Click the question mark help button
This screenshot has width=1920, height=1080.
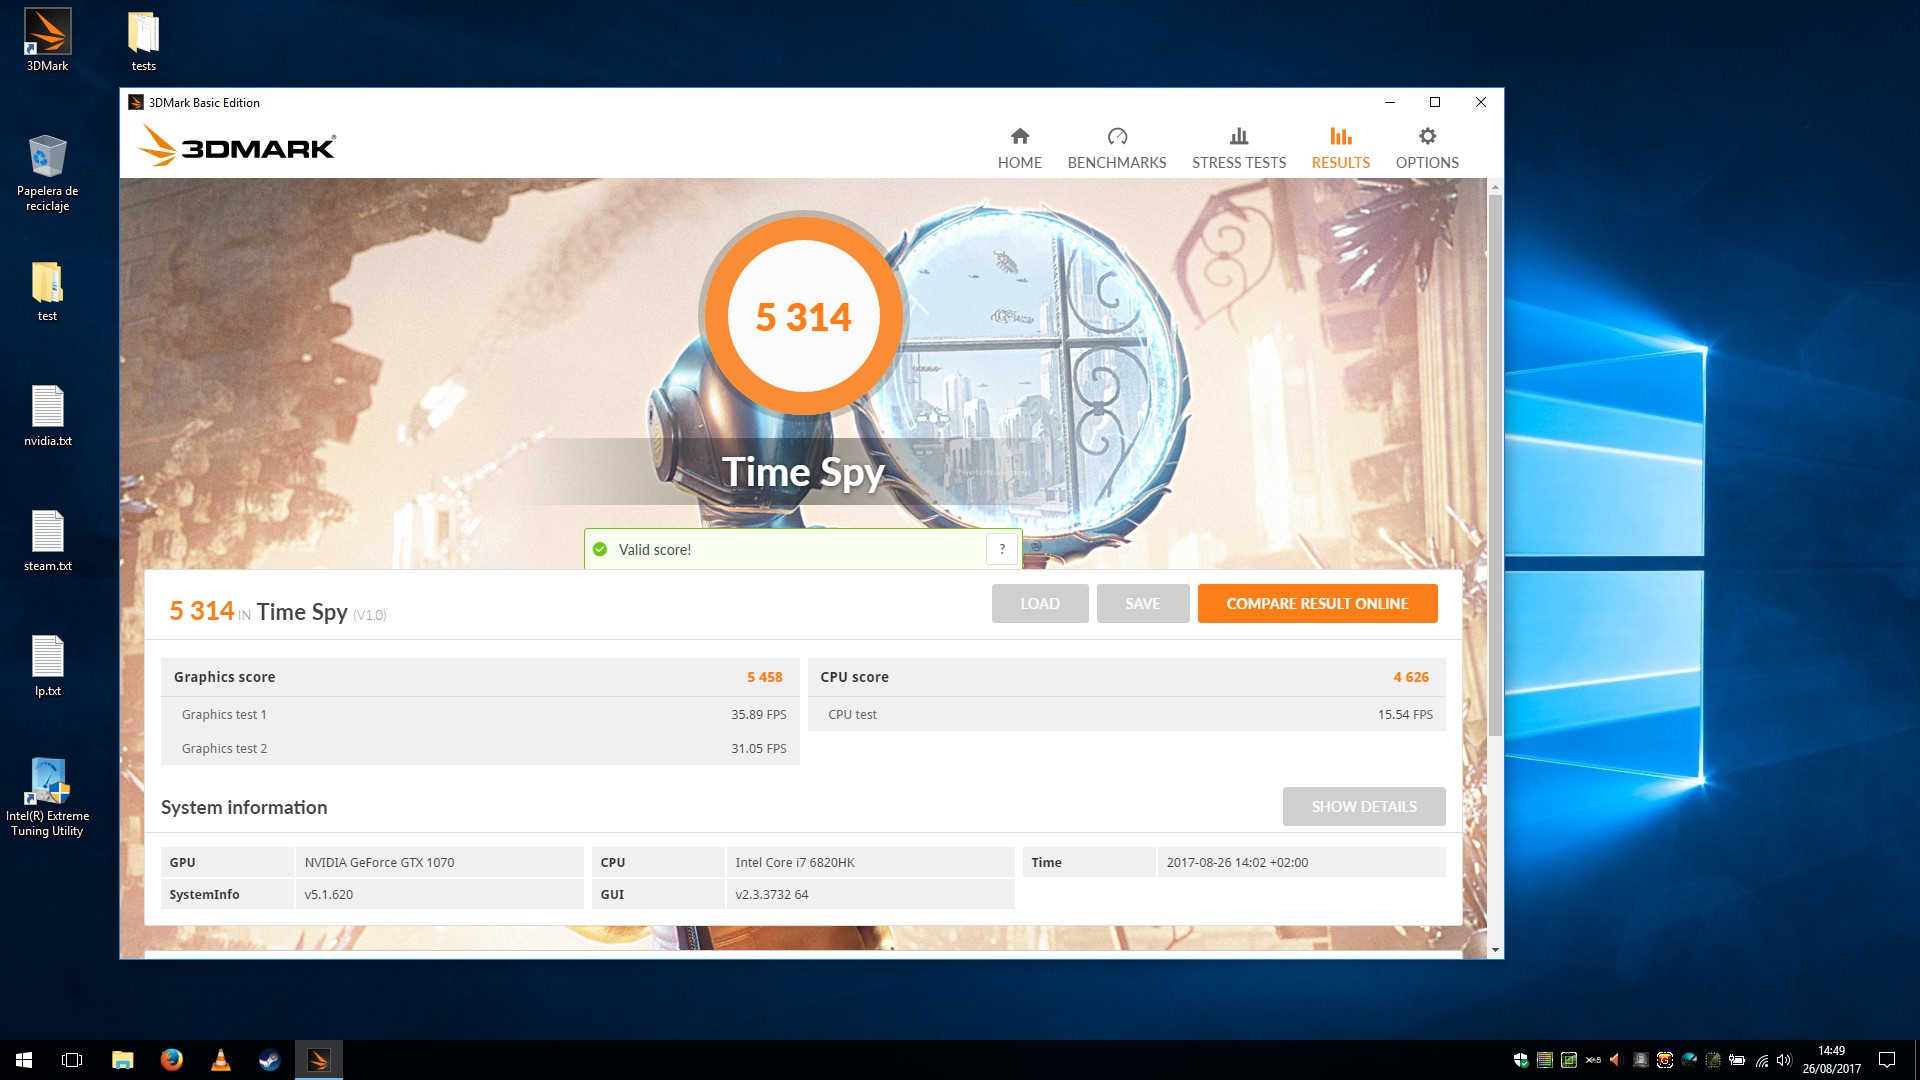pos(1002,549)
